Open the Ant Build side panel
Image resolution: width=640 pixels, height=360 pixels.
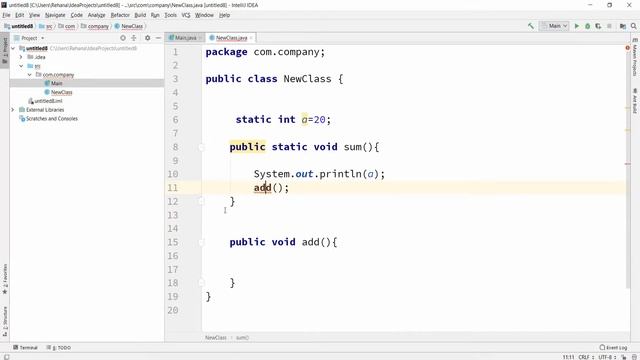pyautogui.click(x=635, y=101)
